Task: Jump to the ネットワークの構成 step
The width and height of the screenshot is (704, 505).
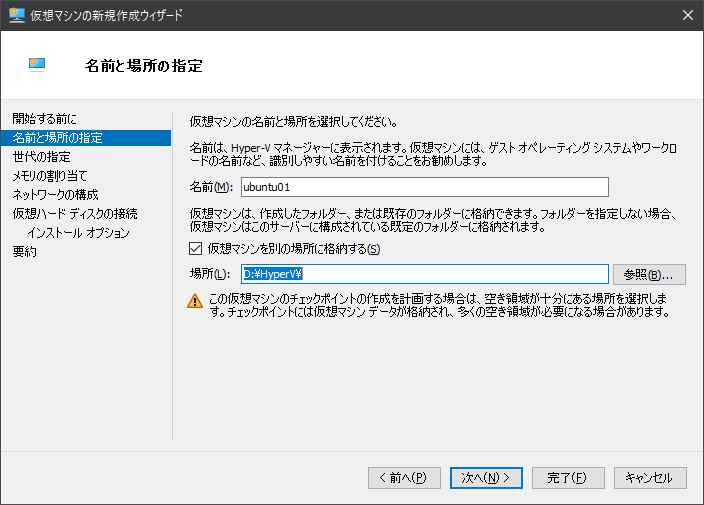Action: click(55, 194)
